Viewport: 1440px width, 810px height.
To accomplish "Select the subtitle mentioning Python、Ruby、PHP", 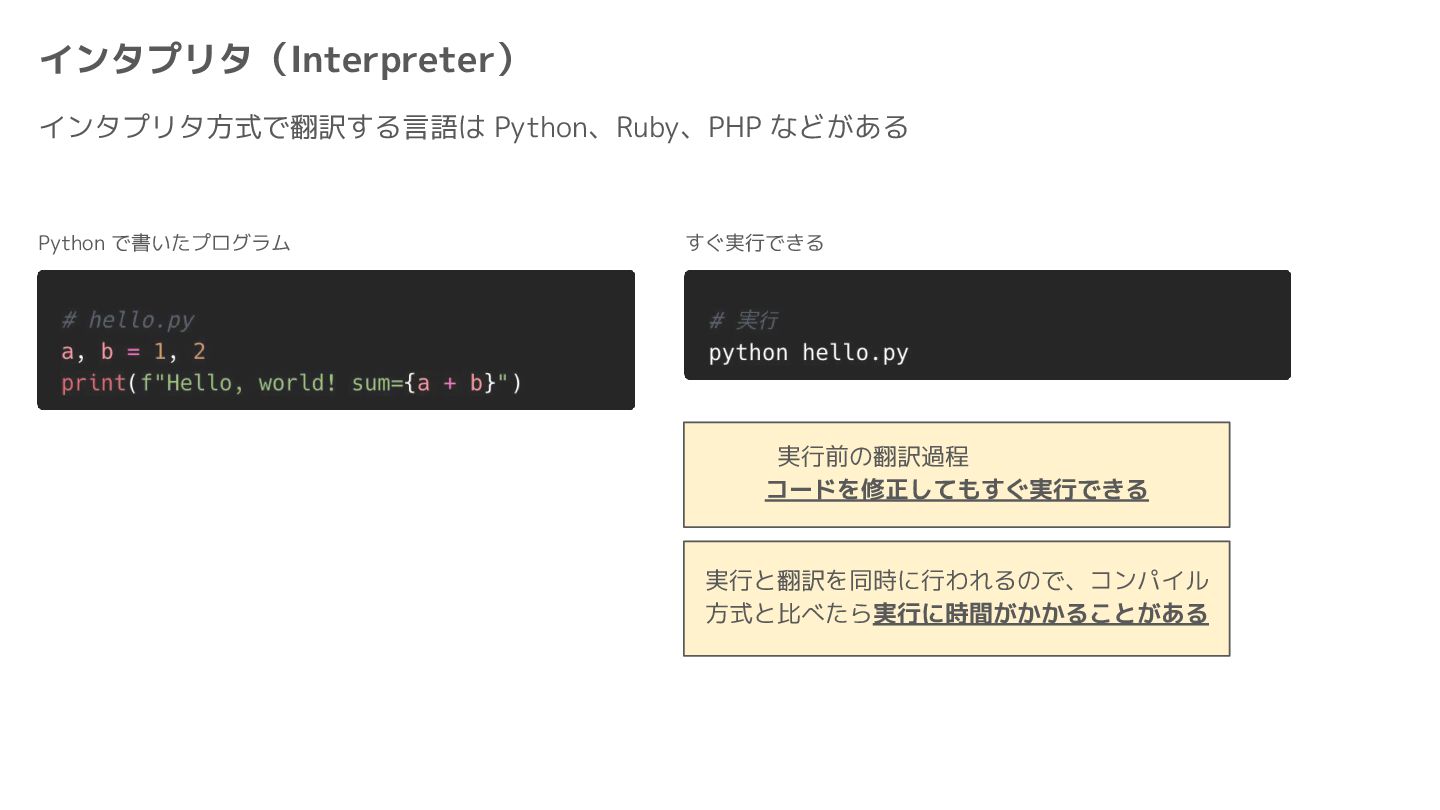I will coord(473,128).
